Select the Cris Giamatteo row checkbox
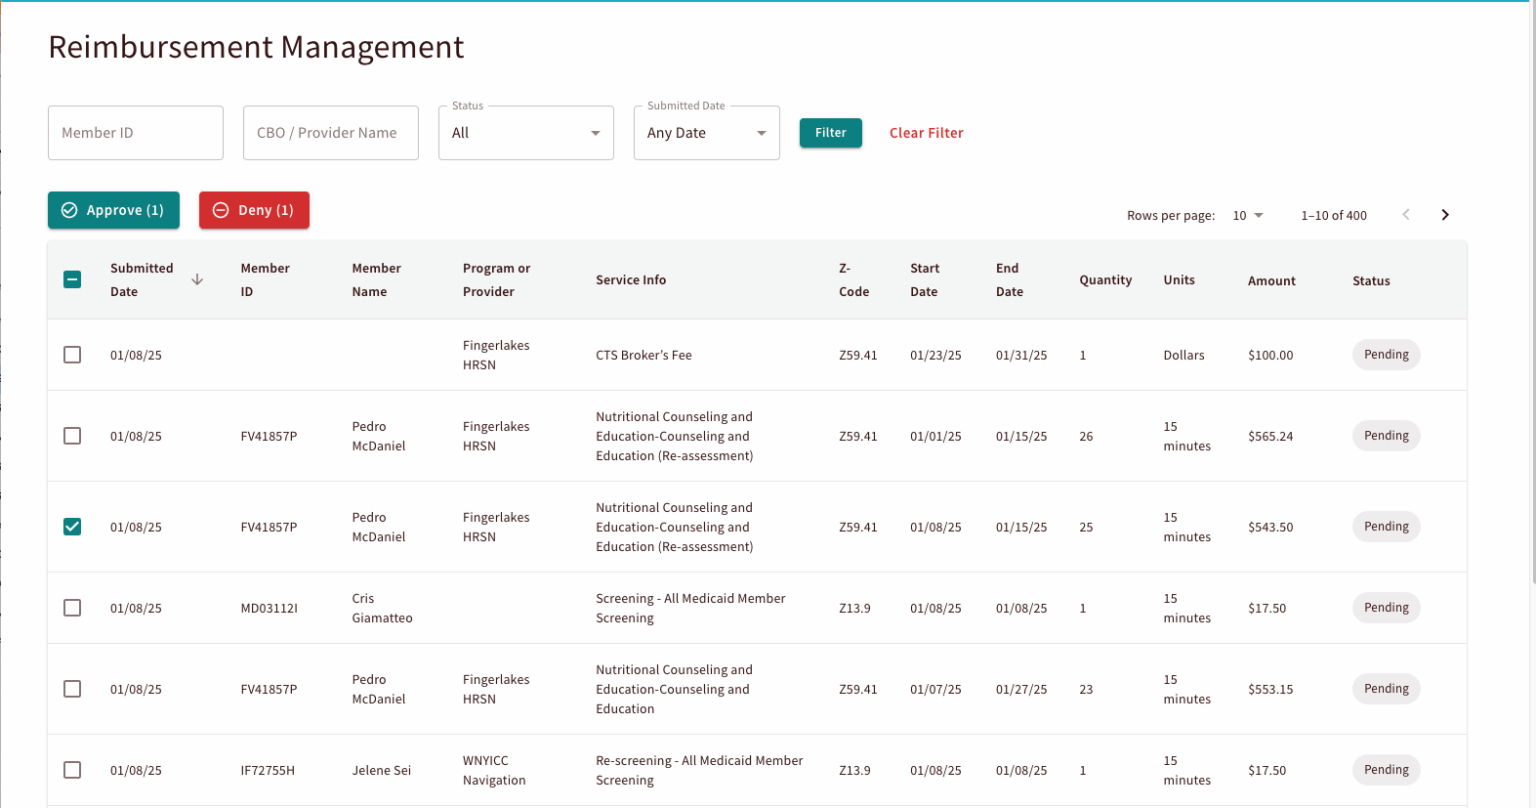The width and height of the screenshot is (1536, 808). tap(72, 608)
